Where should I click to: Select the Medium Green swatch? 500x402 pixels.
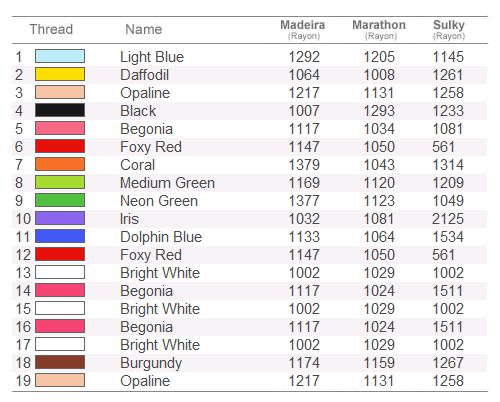[60, 182]
